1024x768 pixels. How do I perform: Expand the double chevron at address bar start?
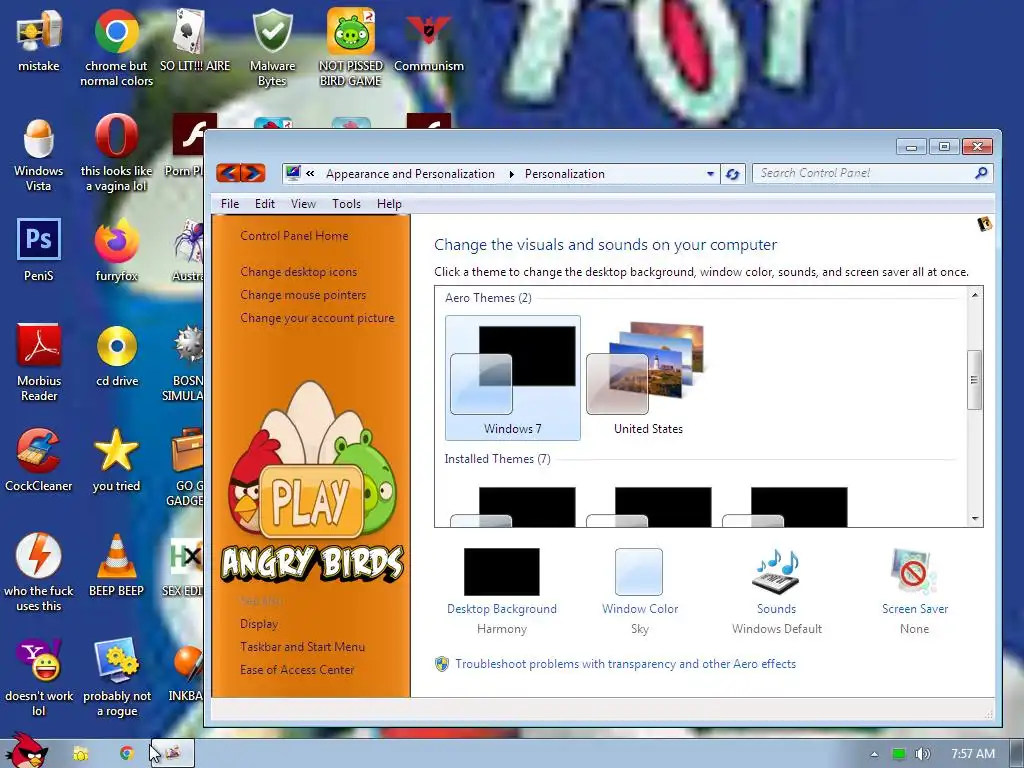point(310,174)
